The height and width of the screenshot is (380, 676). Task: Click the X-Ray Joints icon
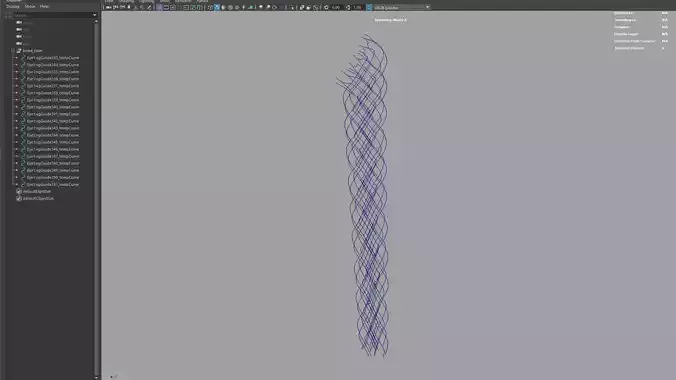(x=315, y=7)
